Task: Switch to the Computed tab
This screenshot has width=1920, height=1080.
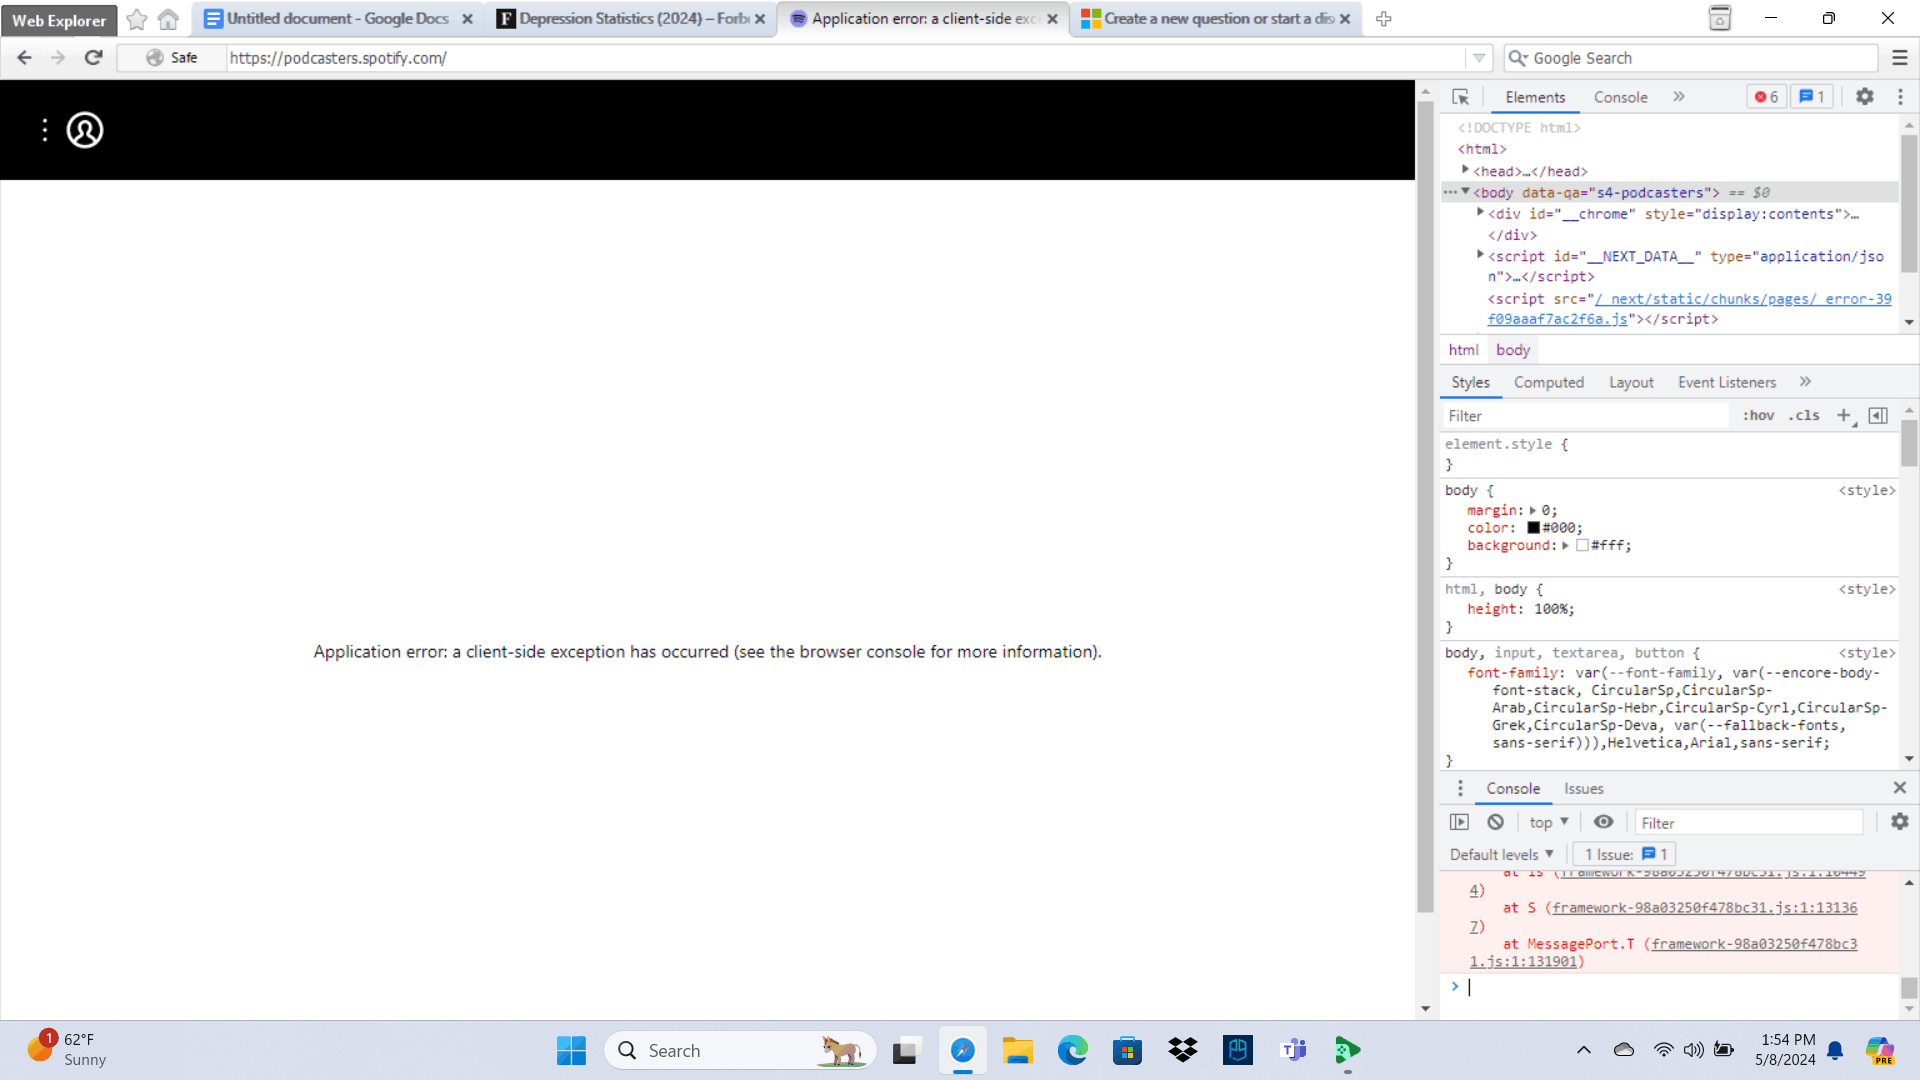Action: [1548, 382]
